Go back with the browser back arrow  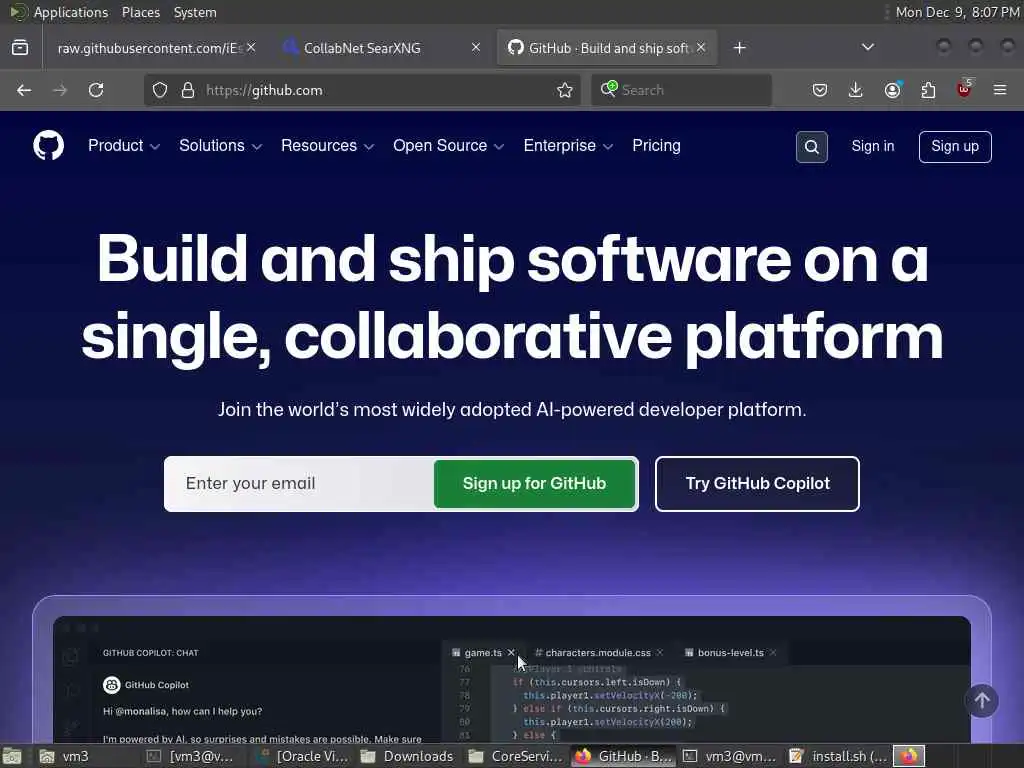pyautogui.click(x=24, y=90)
